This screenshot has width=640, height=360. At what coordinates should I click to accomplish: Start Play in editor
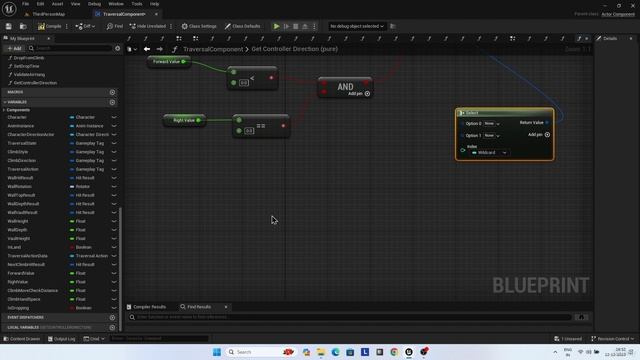(276, 26)
